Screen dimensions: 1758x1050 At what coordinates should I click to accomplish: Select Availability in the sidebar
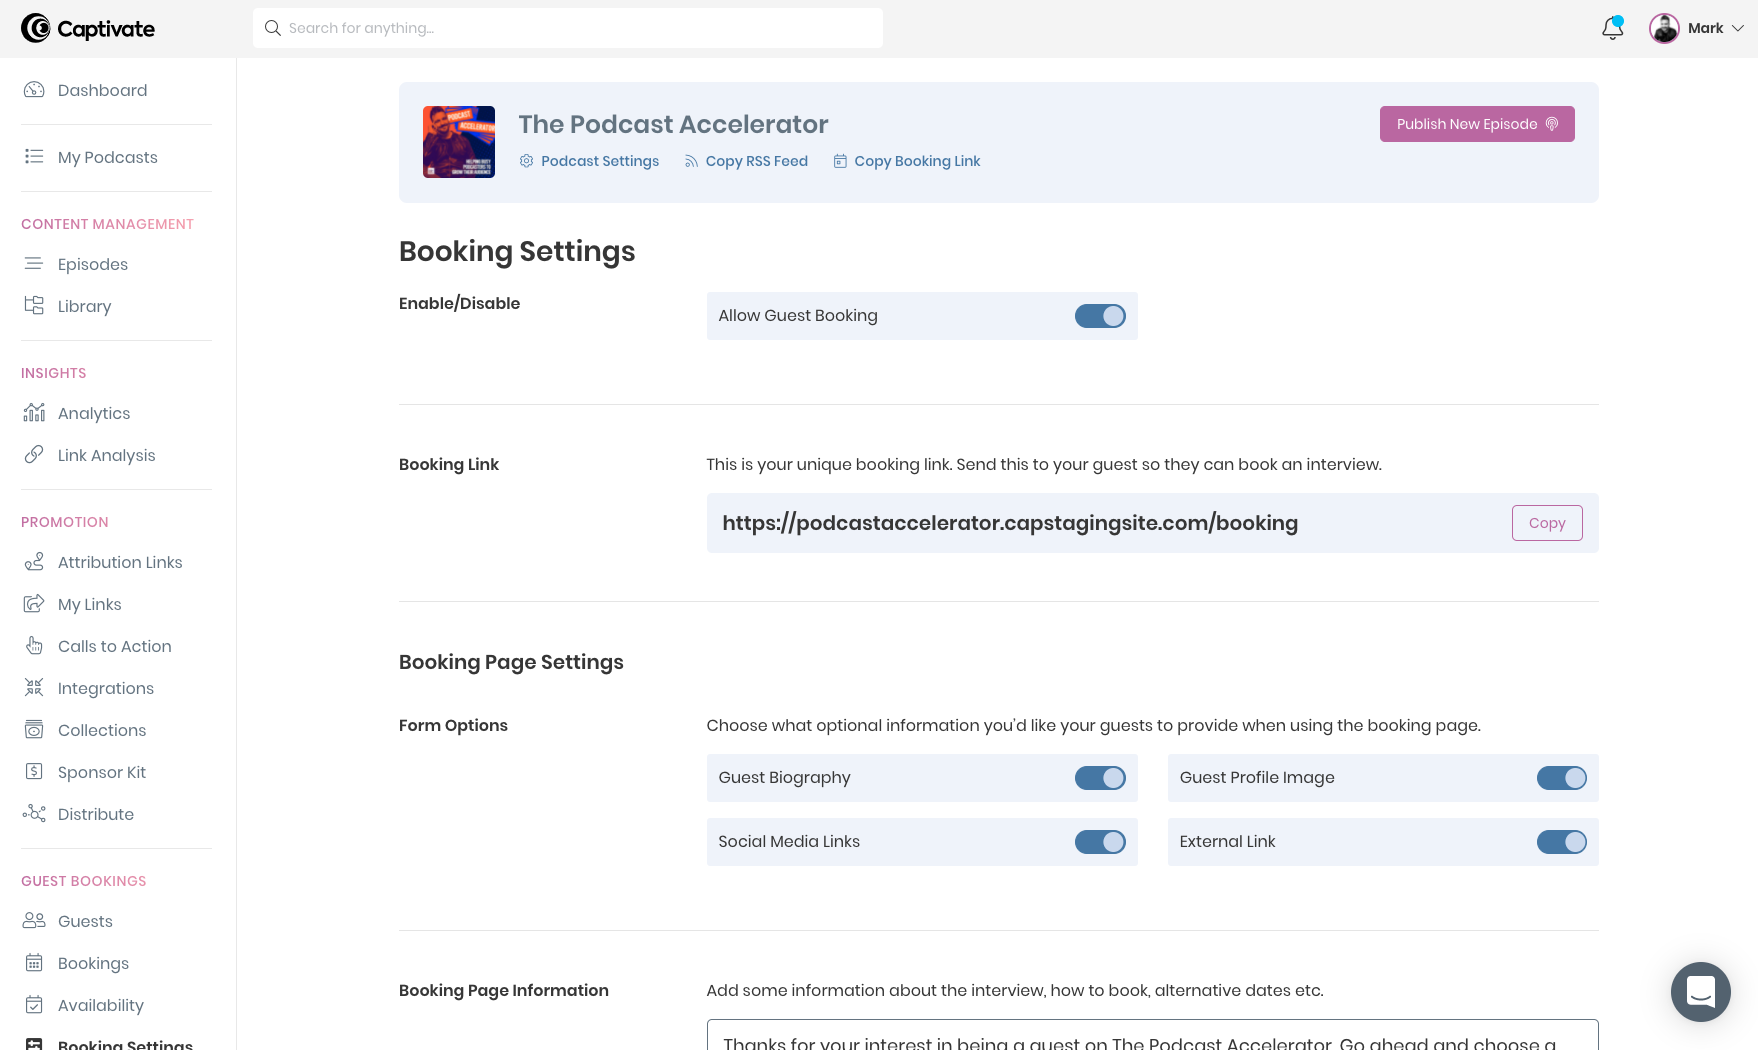[x=100, y=1005]
